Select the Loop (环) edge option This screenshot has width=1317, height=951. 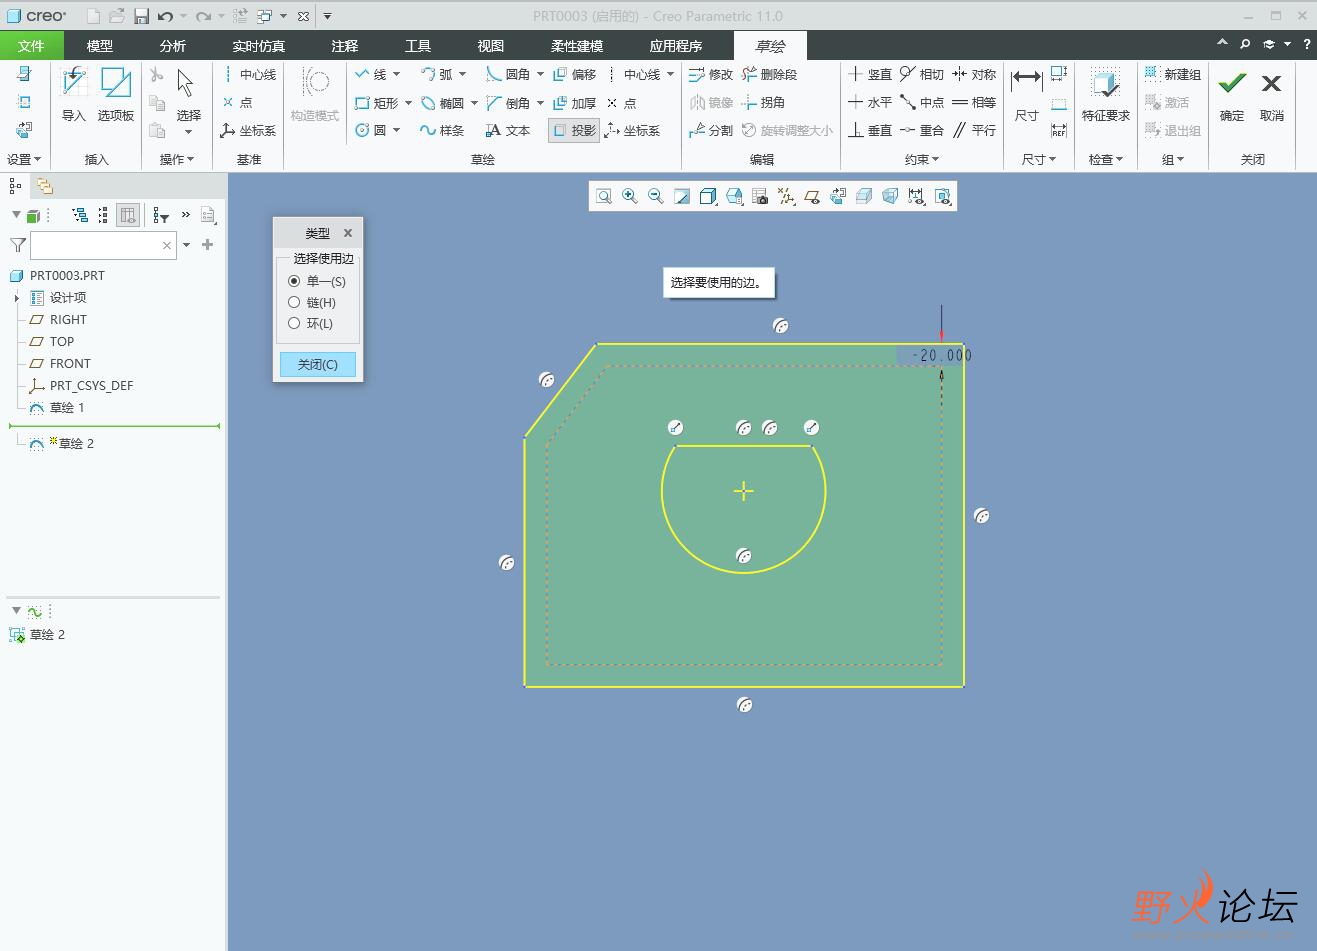311,323
